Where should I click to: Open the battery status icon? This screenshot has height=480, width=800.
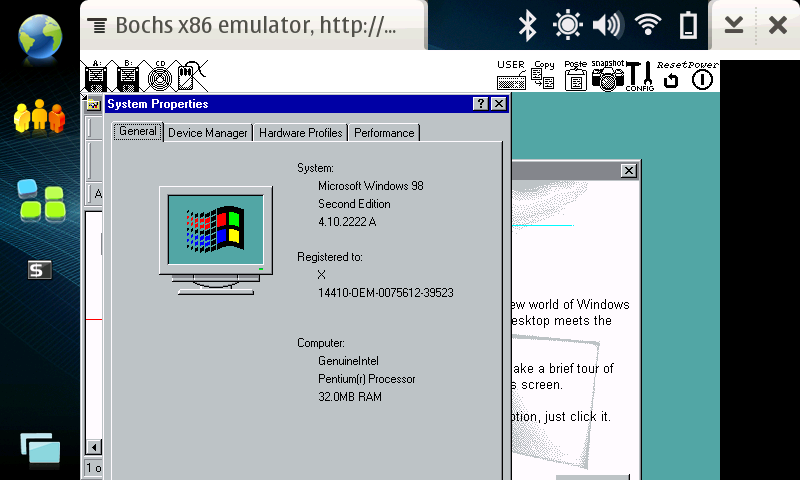(x=688, y=25)
